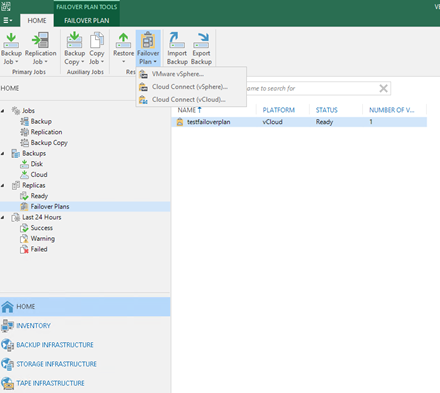Open the INVENTORY navigation view
Screen dimensions: 440x393
tap(85, 326)
